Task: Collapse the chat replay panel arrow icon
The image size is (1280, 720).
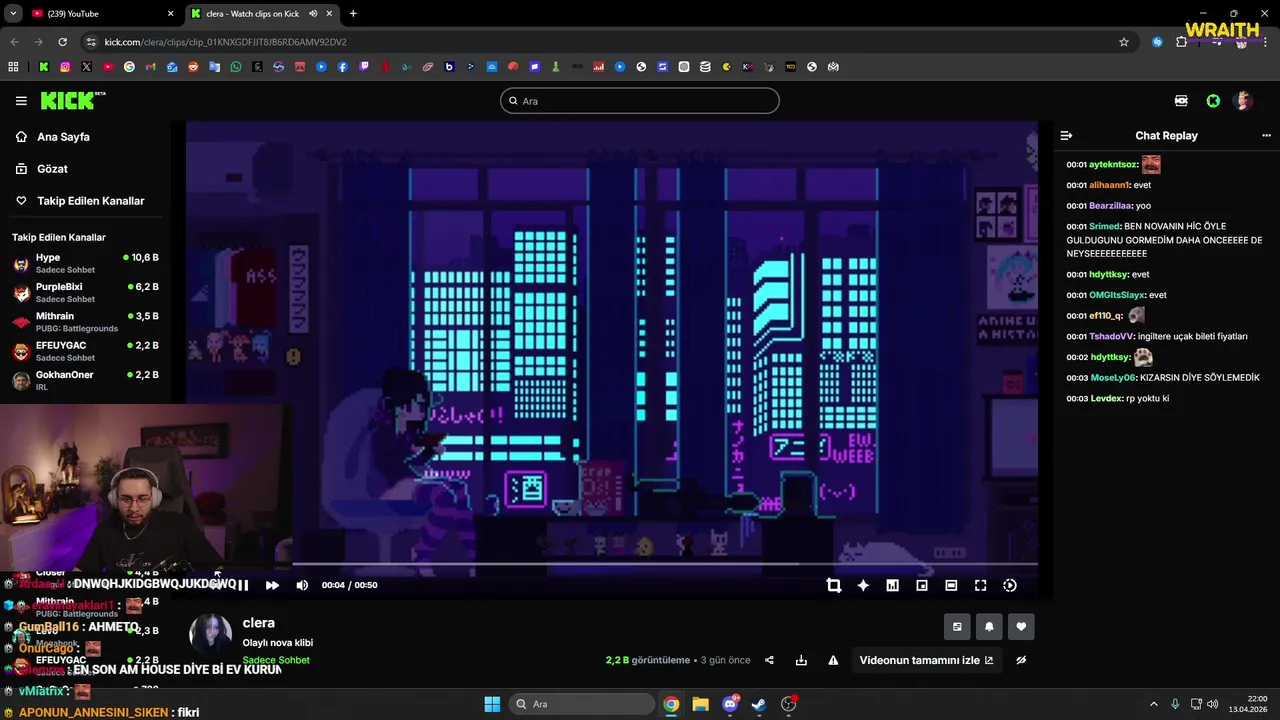Action: [1066, 135]
